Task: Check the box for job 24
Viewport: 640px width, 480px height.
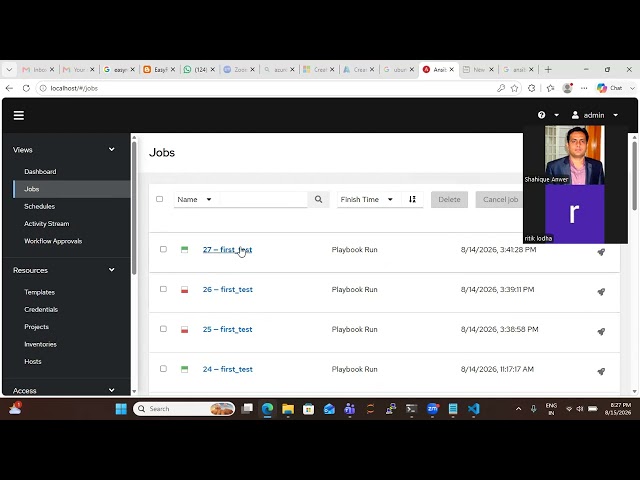Action: [163, 369]
